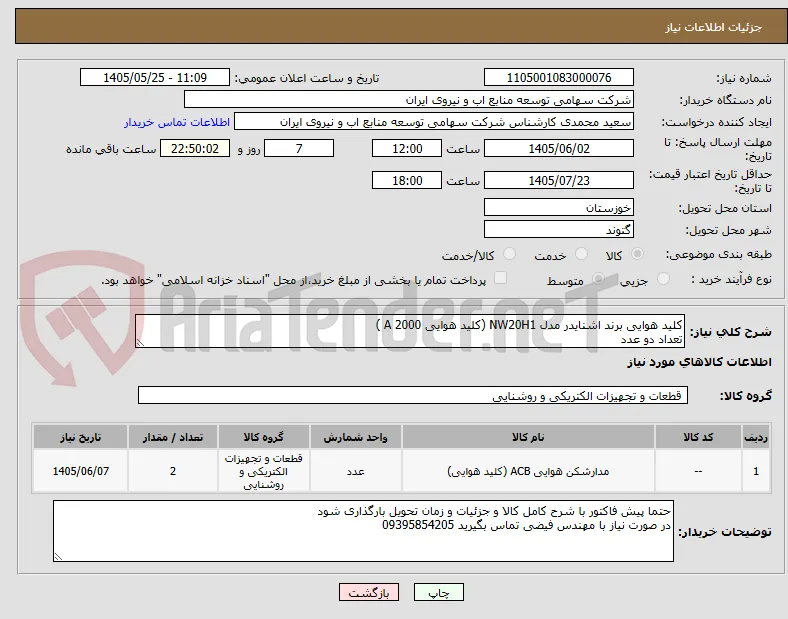Click the buyer organization name field

click(409, 99)
